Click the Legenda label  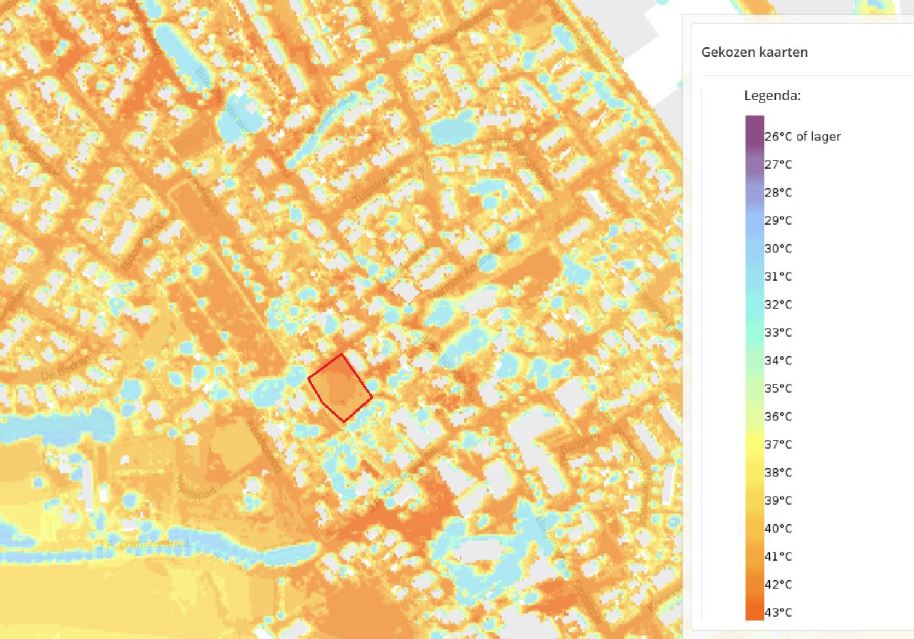coord(772,96)
